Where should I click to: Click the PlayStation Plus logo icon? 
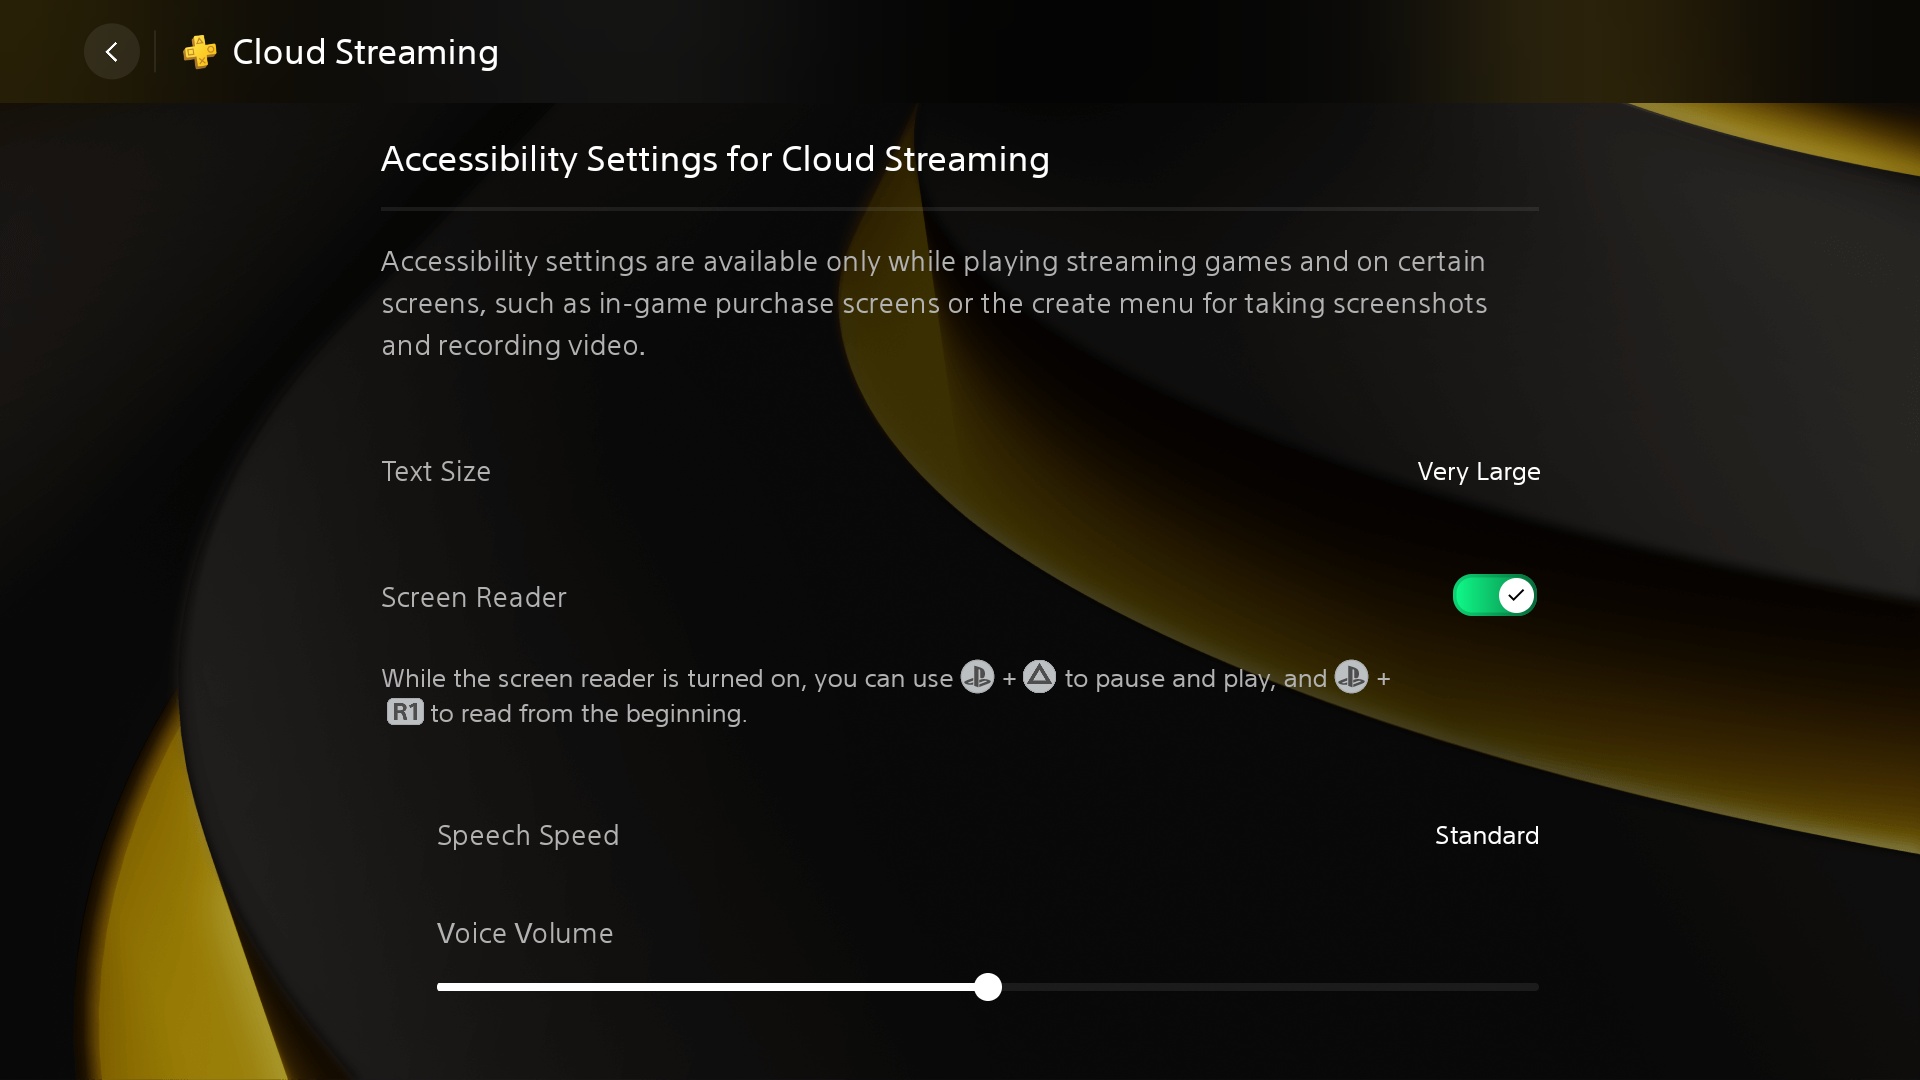[200, 52]
